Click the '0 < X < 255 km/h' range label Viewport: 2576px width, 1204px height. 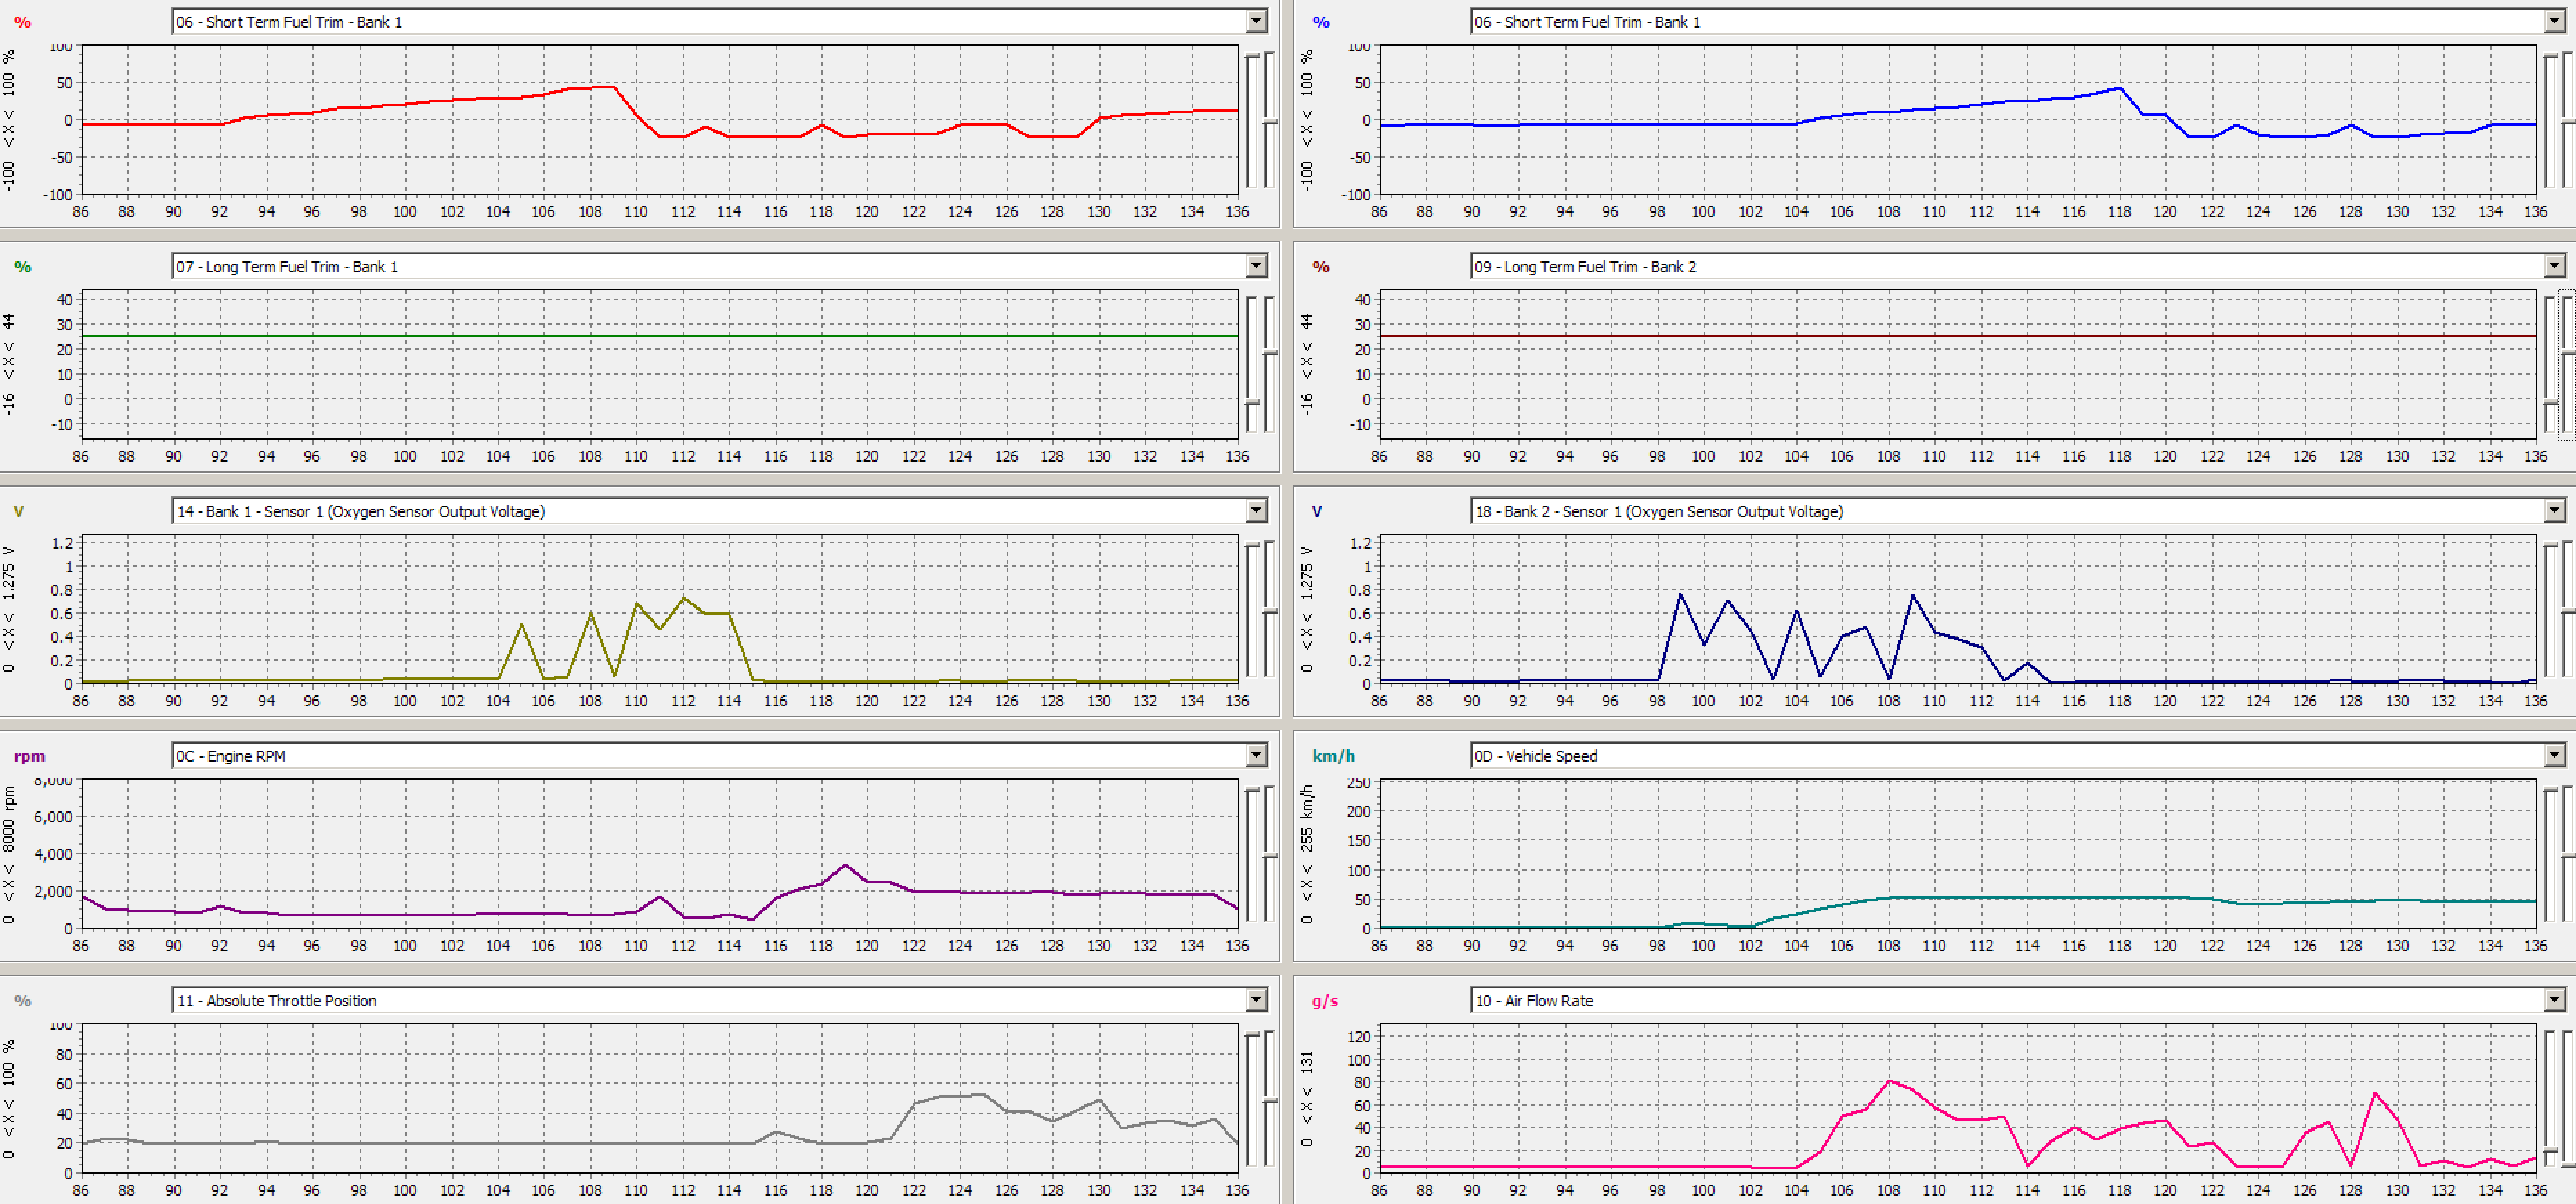point(1307,854)
